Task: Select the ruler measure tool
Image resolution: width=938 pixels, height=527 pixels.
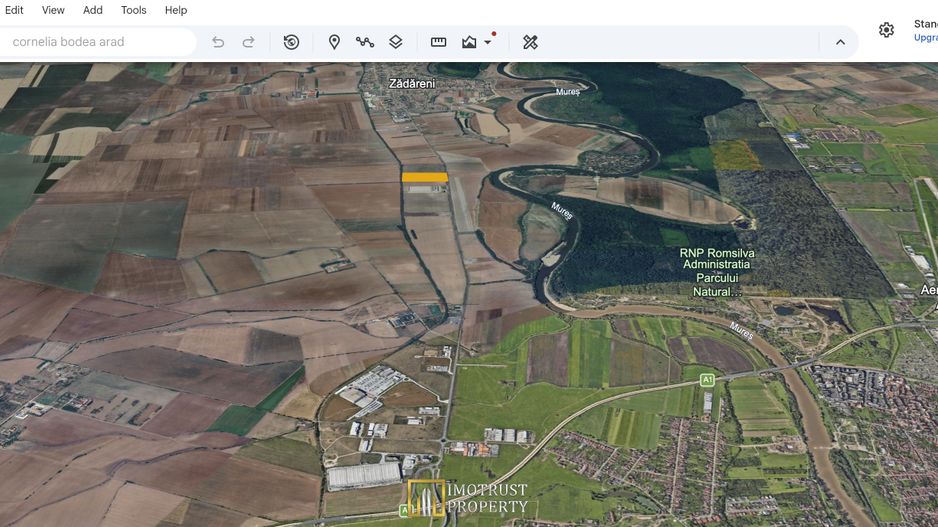Action: click(x=438, y=42)
